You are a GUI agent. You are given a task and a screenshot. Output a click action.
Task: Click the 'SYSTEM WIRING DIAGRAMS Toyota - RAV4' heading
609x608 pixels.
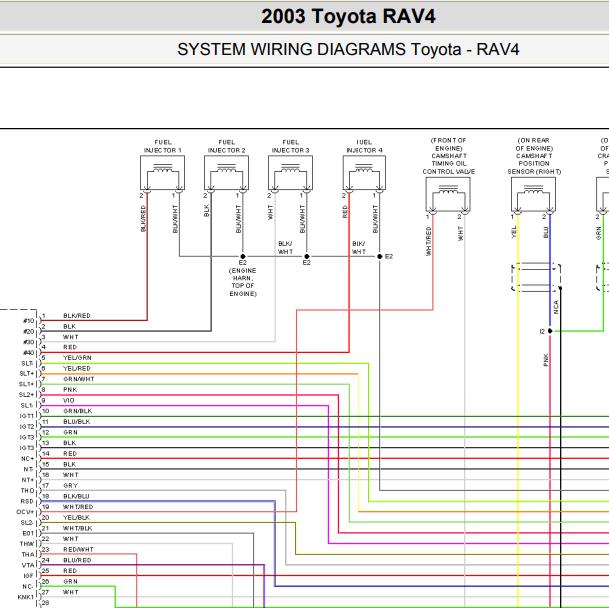click(348, 50)
